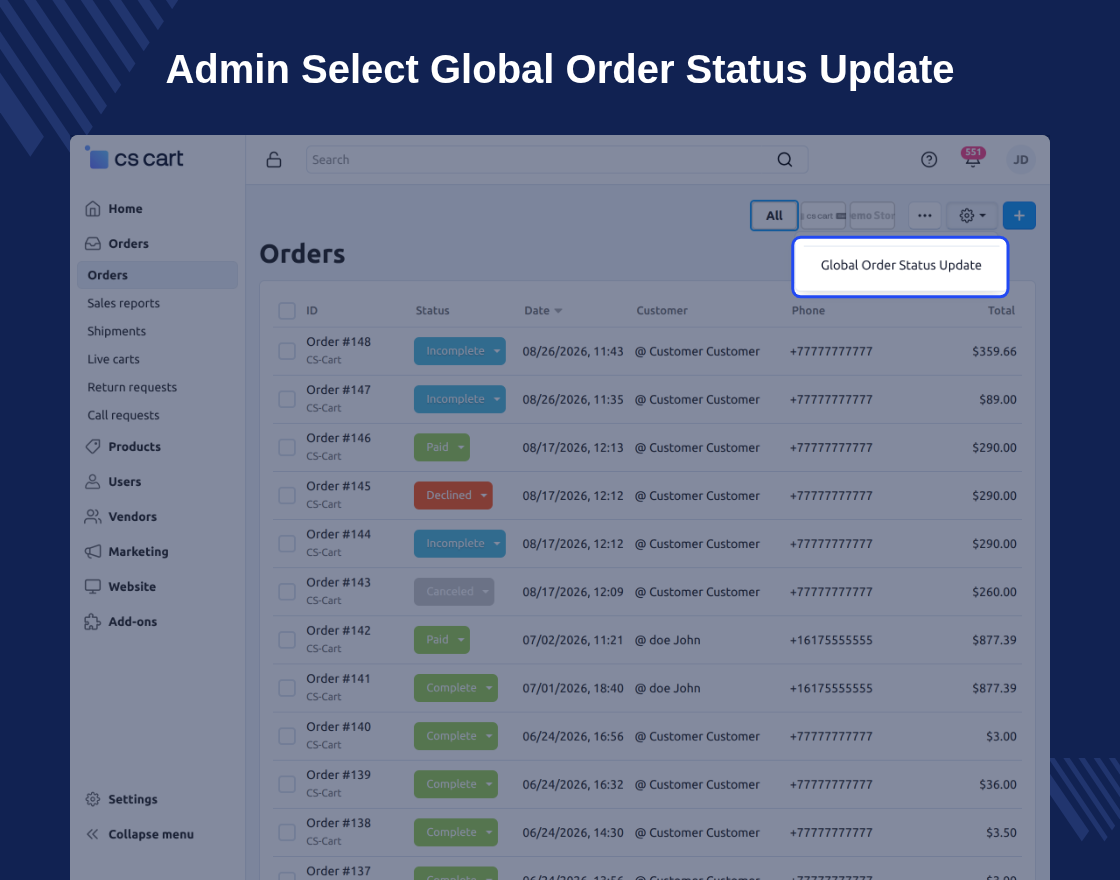
Task: Click the three dots more actions button
Action: tap(924, 216)
